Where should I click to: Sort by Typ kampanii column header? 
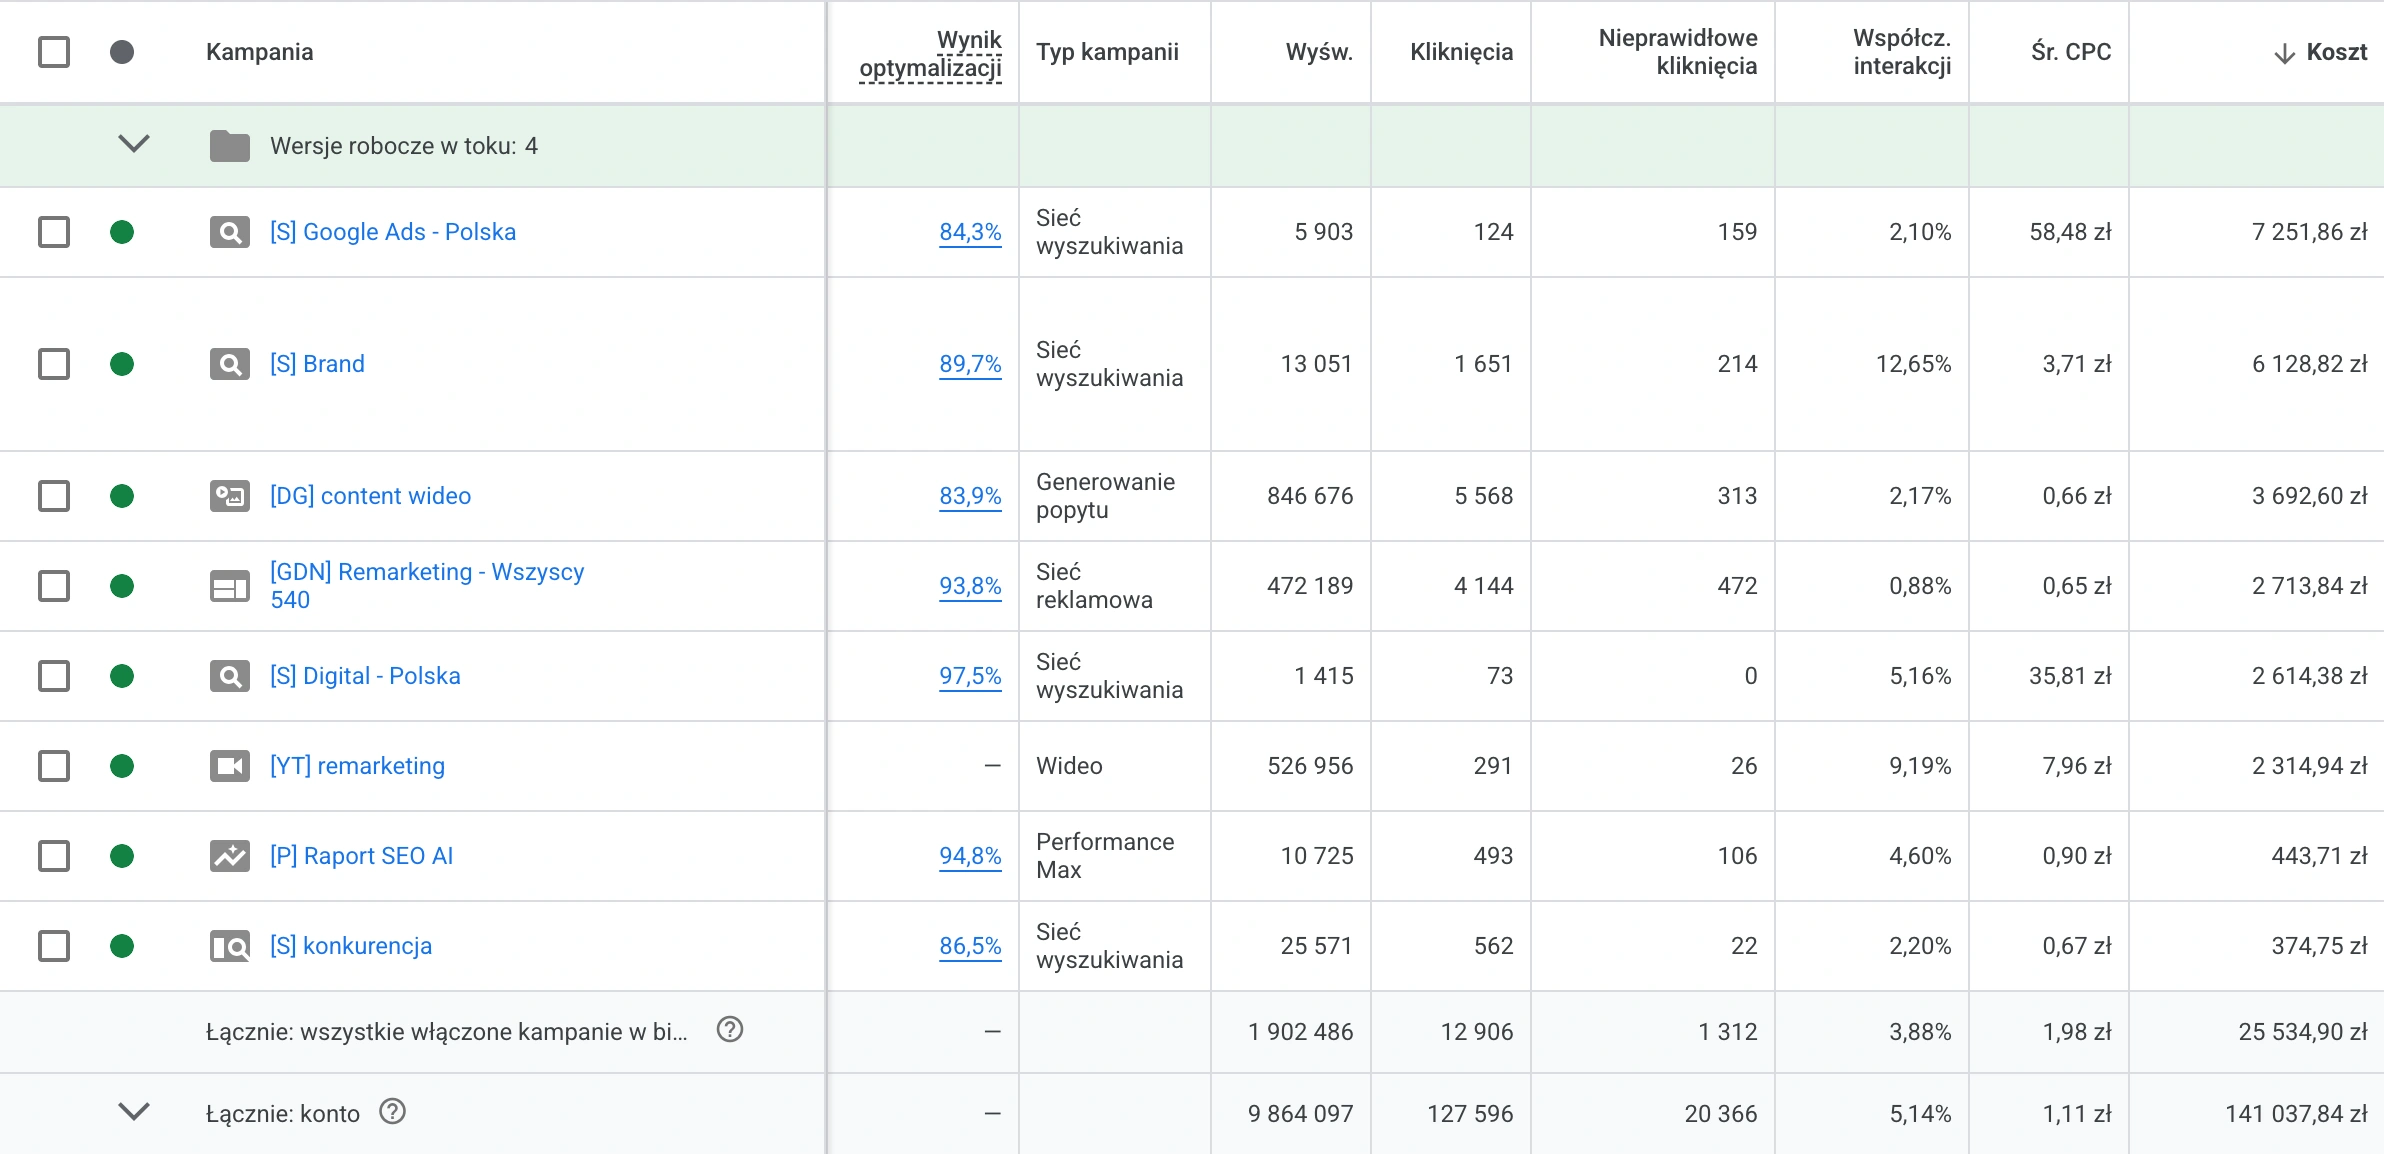1107,52
